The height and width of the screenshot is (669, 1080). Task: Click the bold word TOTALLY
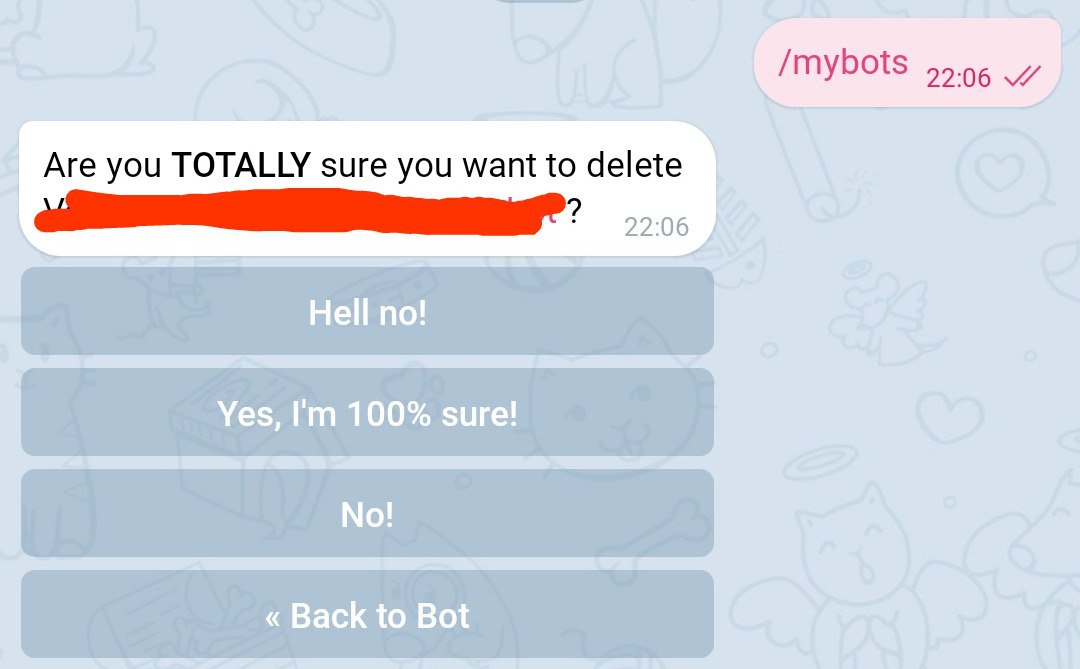point(241,165)
